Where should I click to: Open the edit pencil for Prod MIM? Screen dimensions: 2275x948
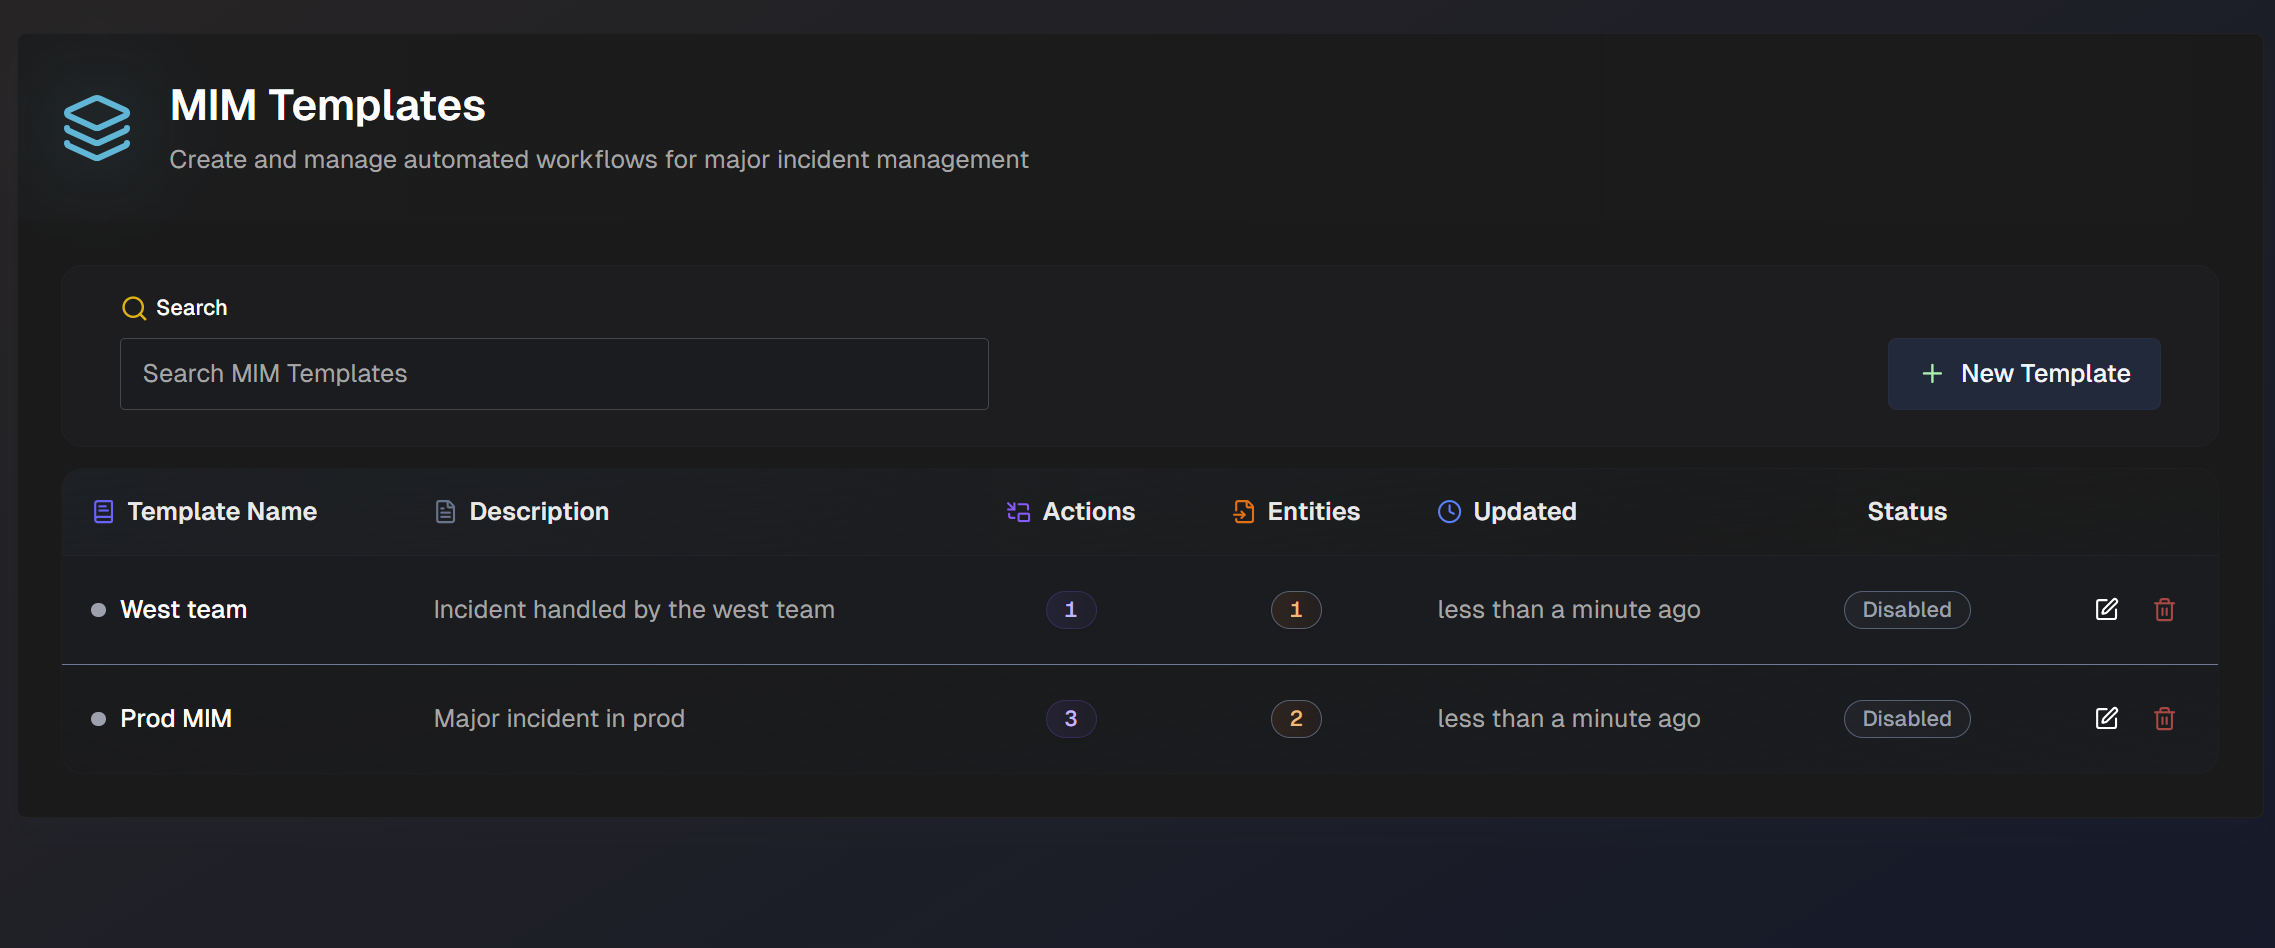[x=2106, y=718]
